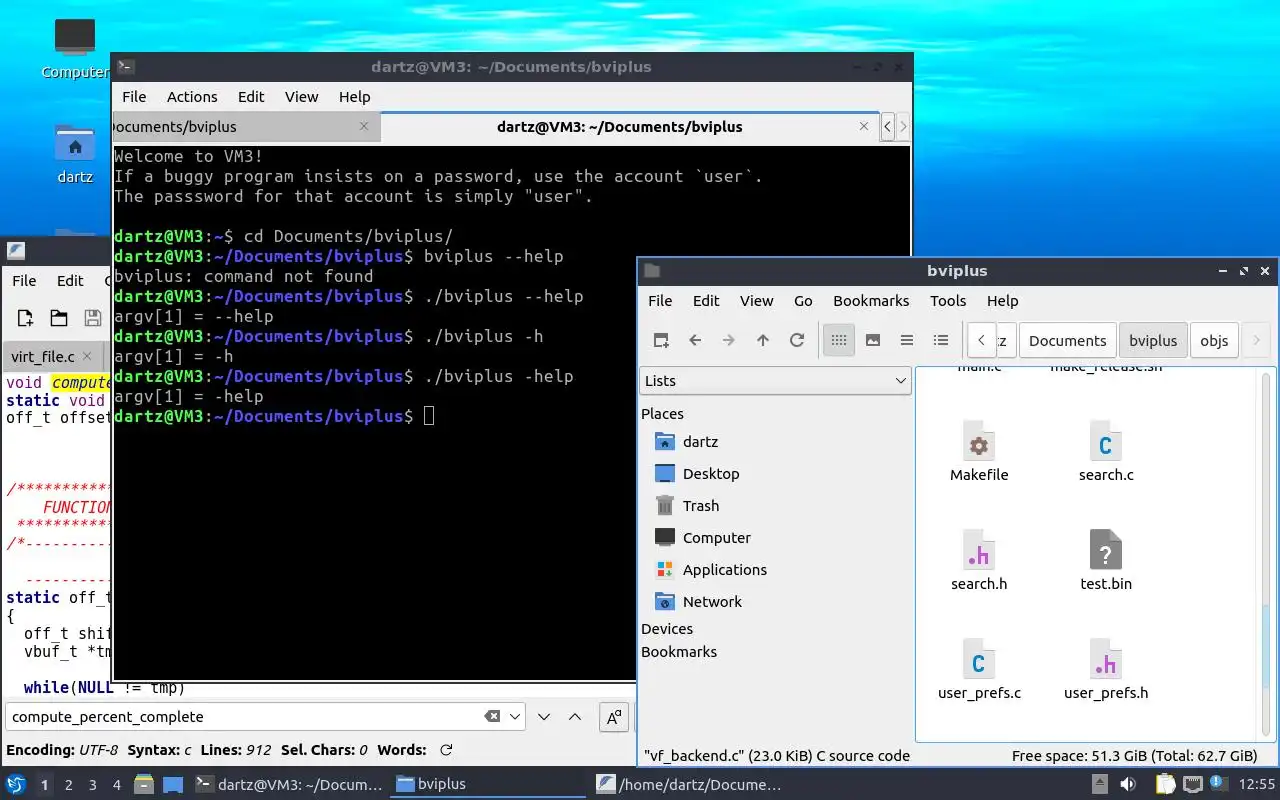Screen dimensions: 1280x800
Task: Close the active terminal tab
Action: coord(864,126)
